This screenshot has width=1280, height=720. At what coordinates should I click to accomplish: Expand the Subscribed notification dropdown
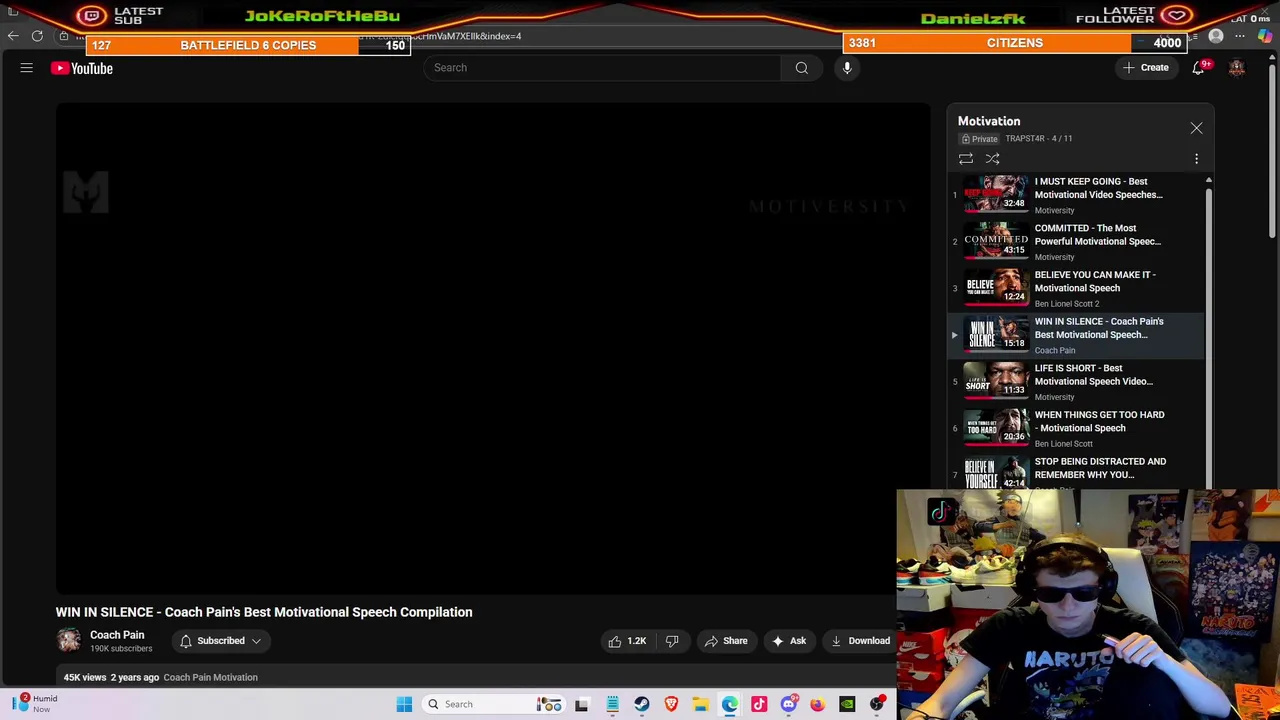coord(220,641)
